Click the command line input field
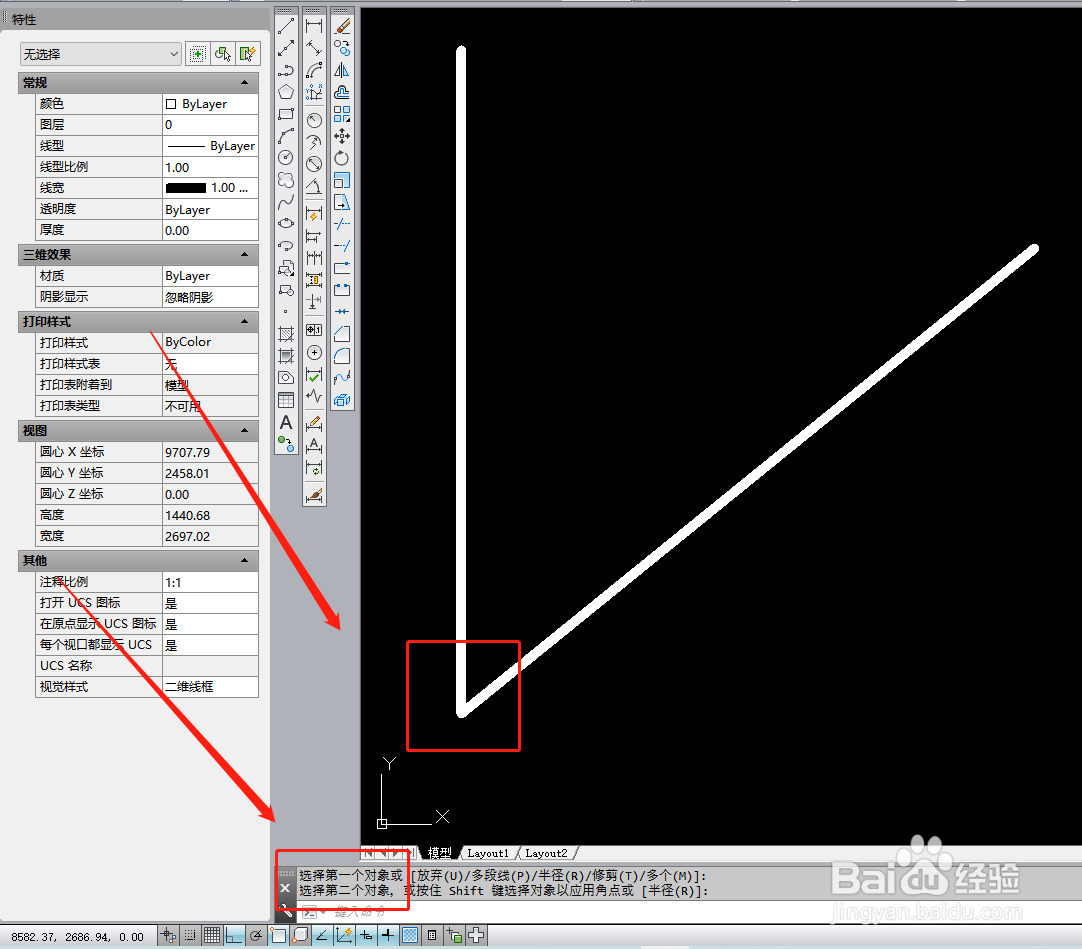 (690, 912)
